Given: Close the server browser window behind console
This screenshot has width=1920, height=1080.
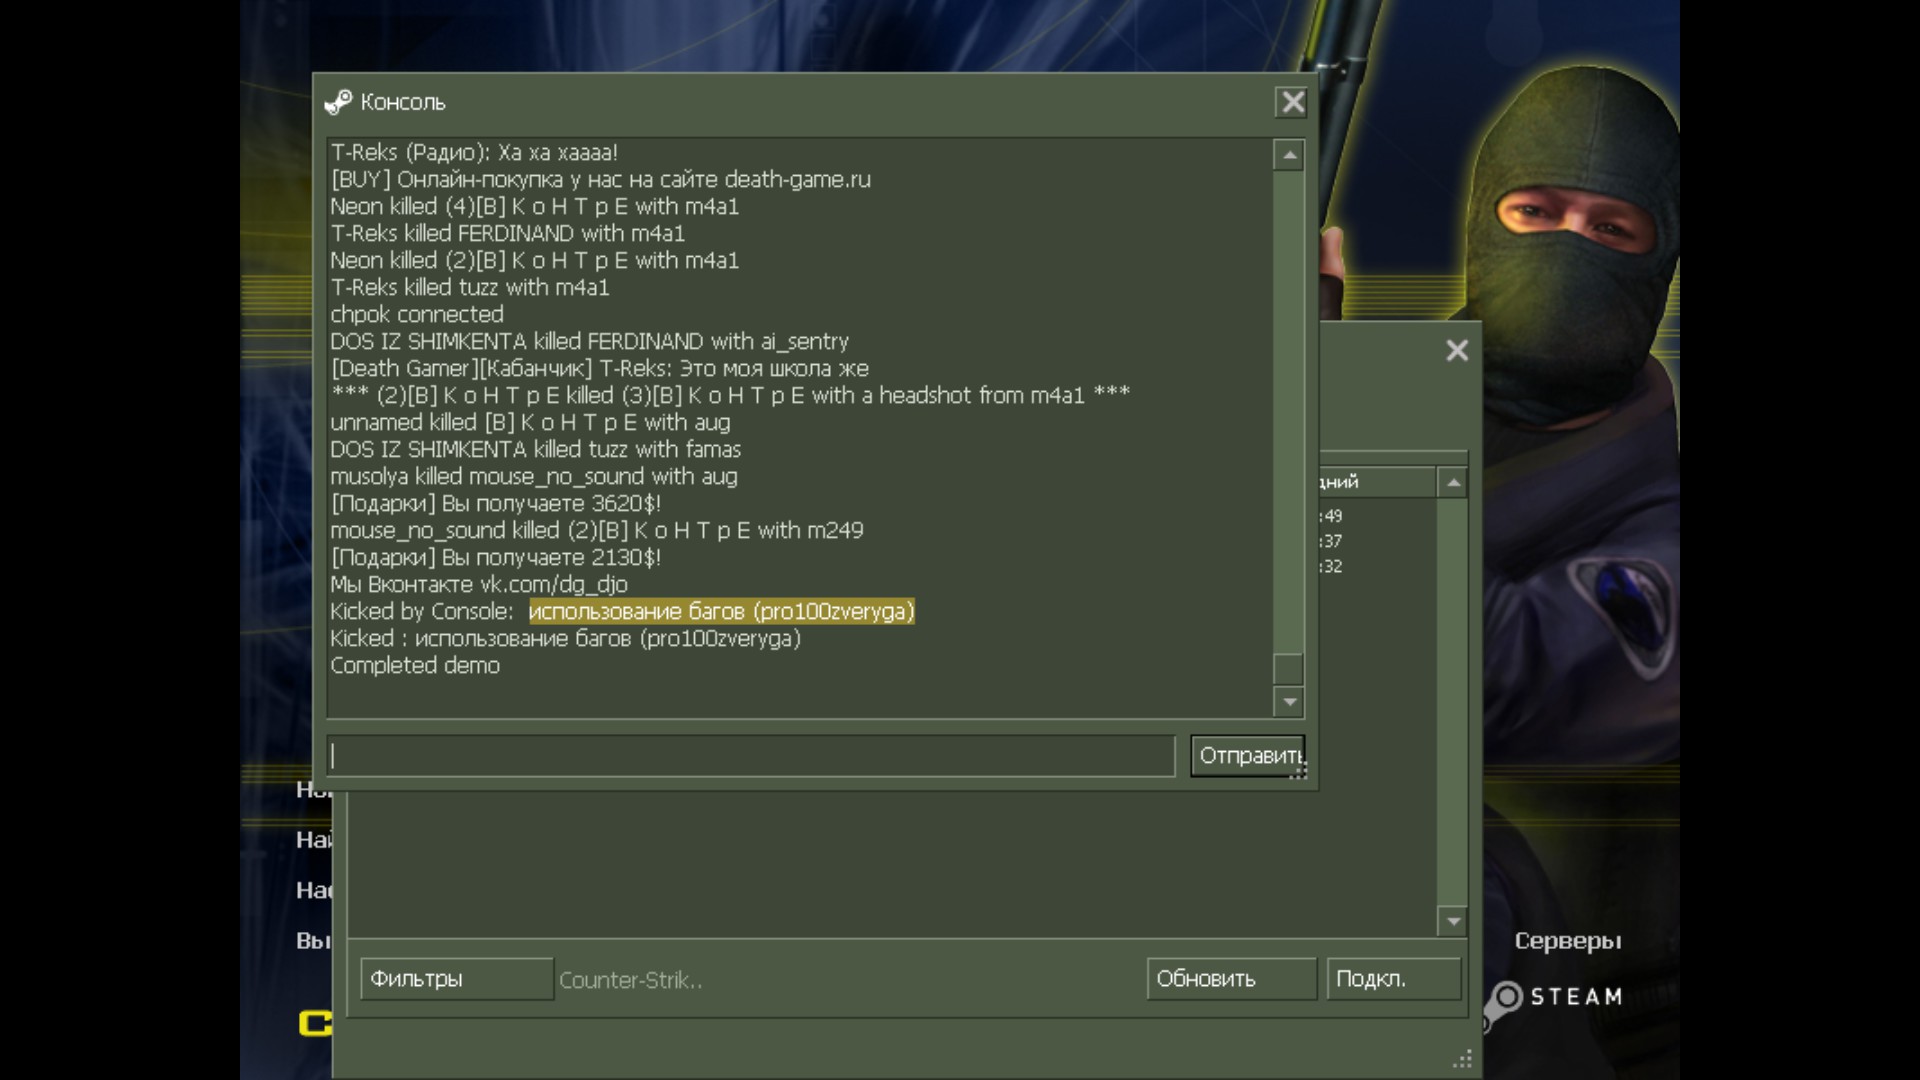Looking at the screenshot, I should point(1457,350).
